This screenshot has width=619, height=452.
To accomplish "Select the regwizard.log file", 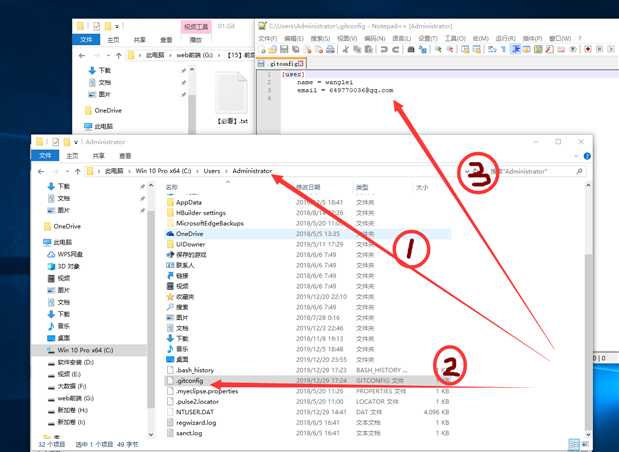I will click(196, 423).
